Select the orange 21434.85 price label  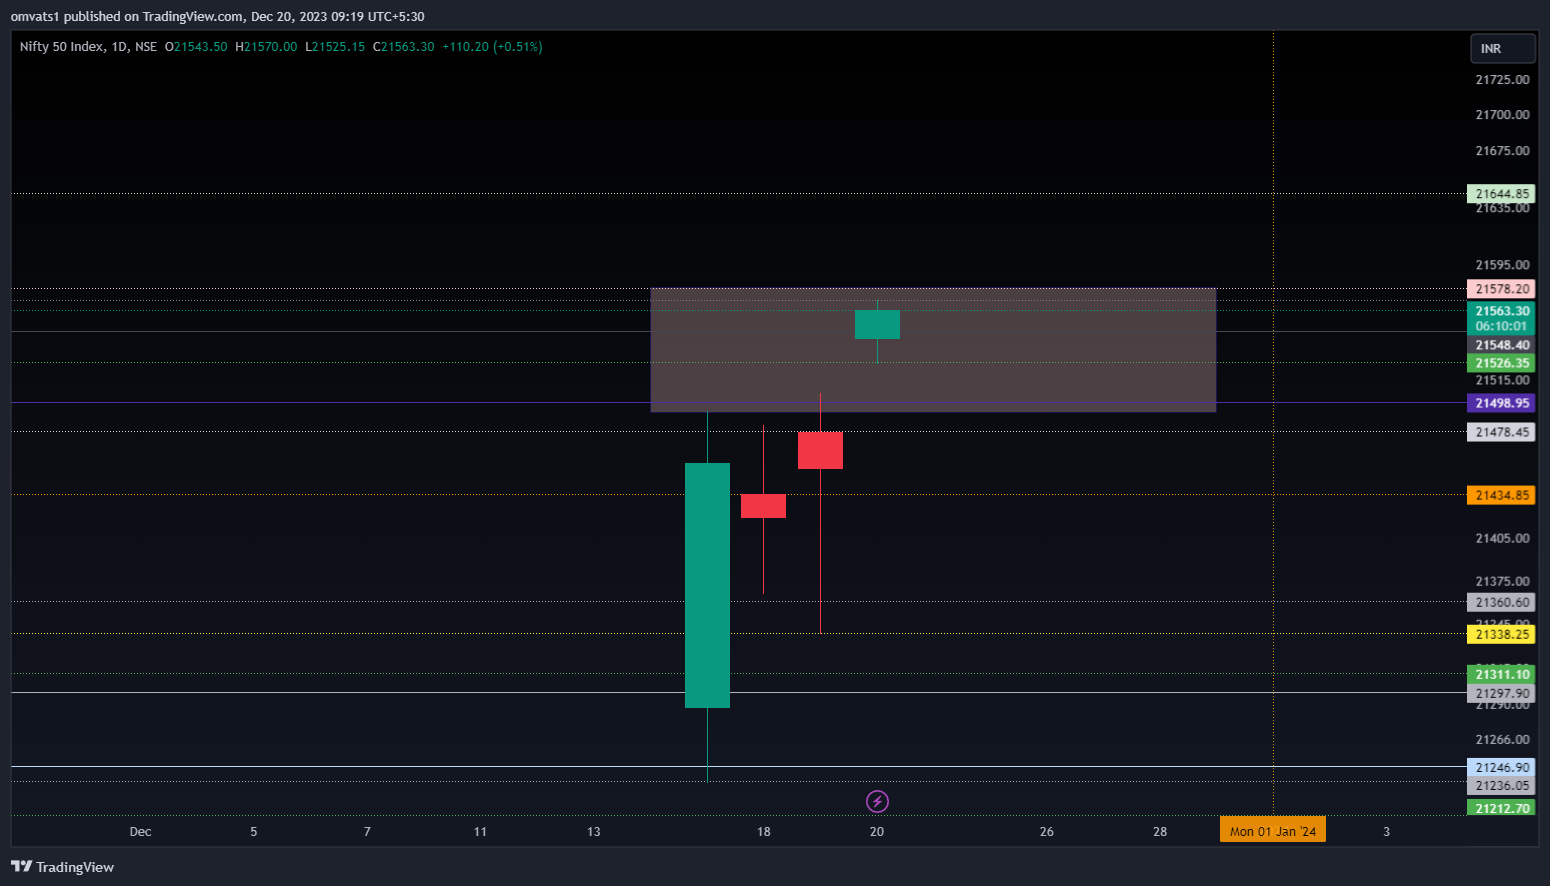pos(1501,495)
